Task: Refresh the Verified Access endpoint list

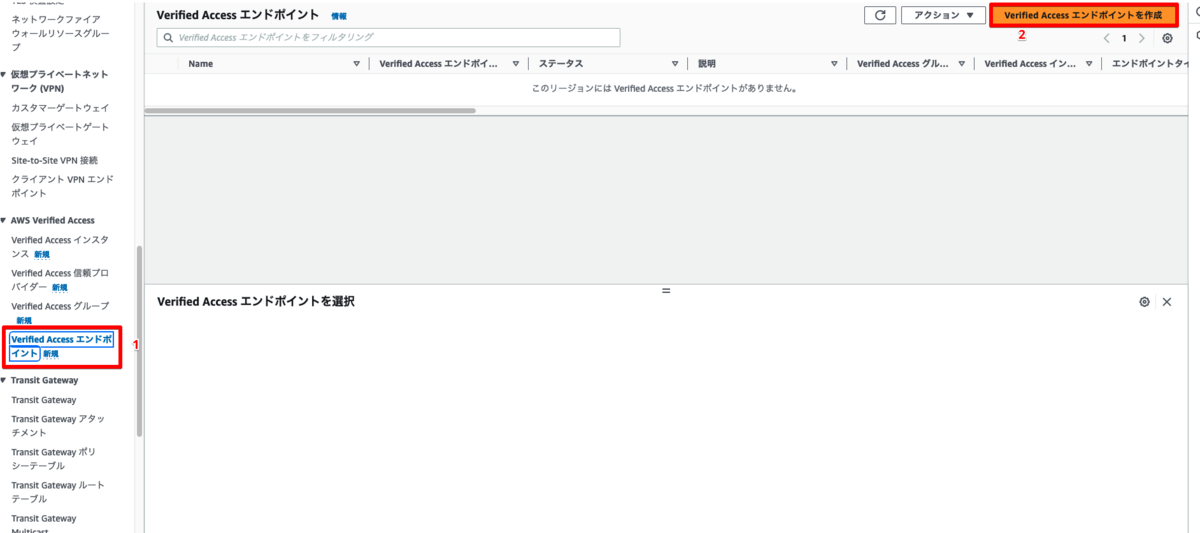Action: [x=880, y=15]
